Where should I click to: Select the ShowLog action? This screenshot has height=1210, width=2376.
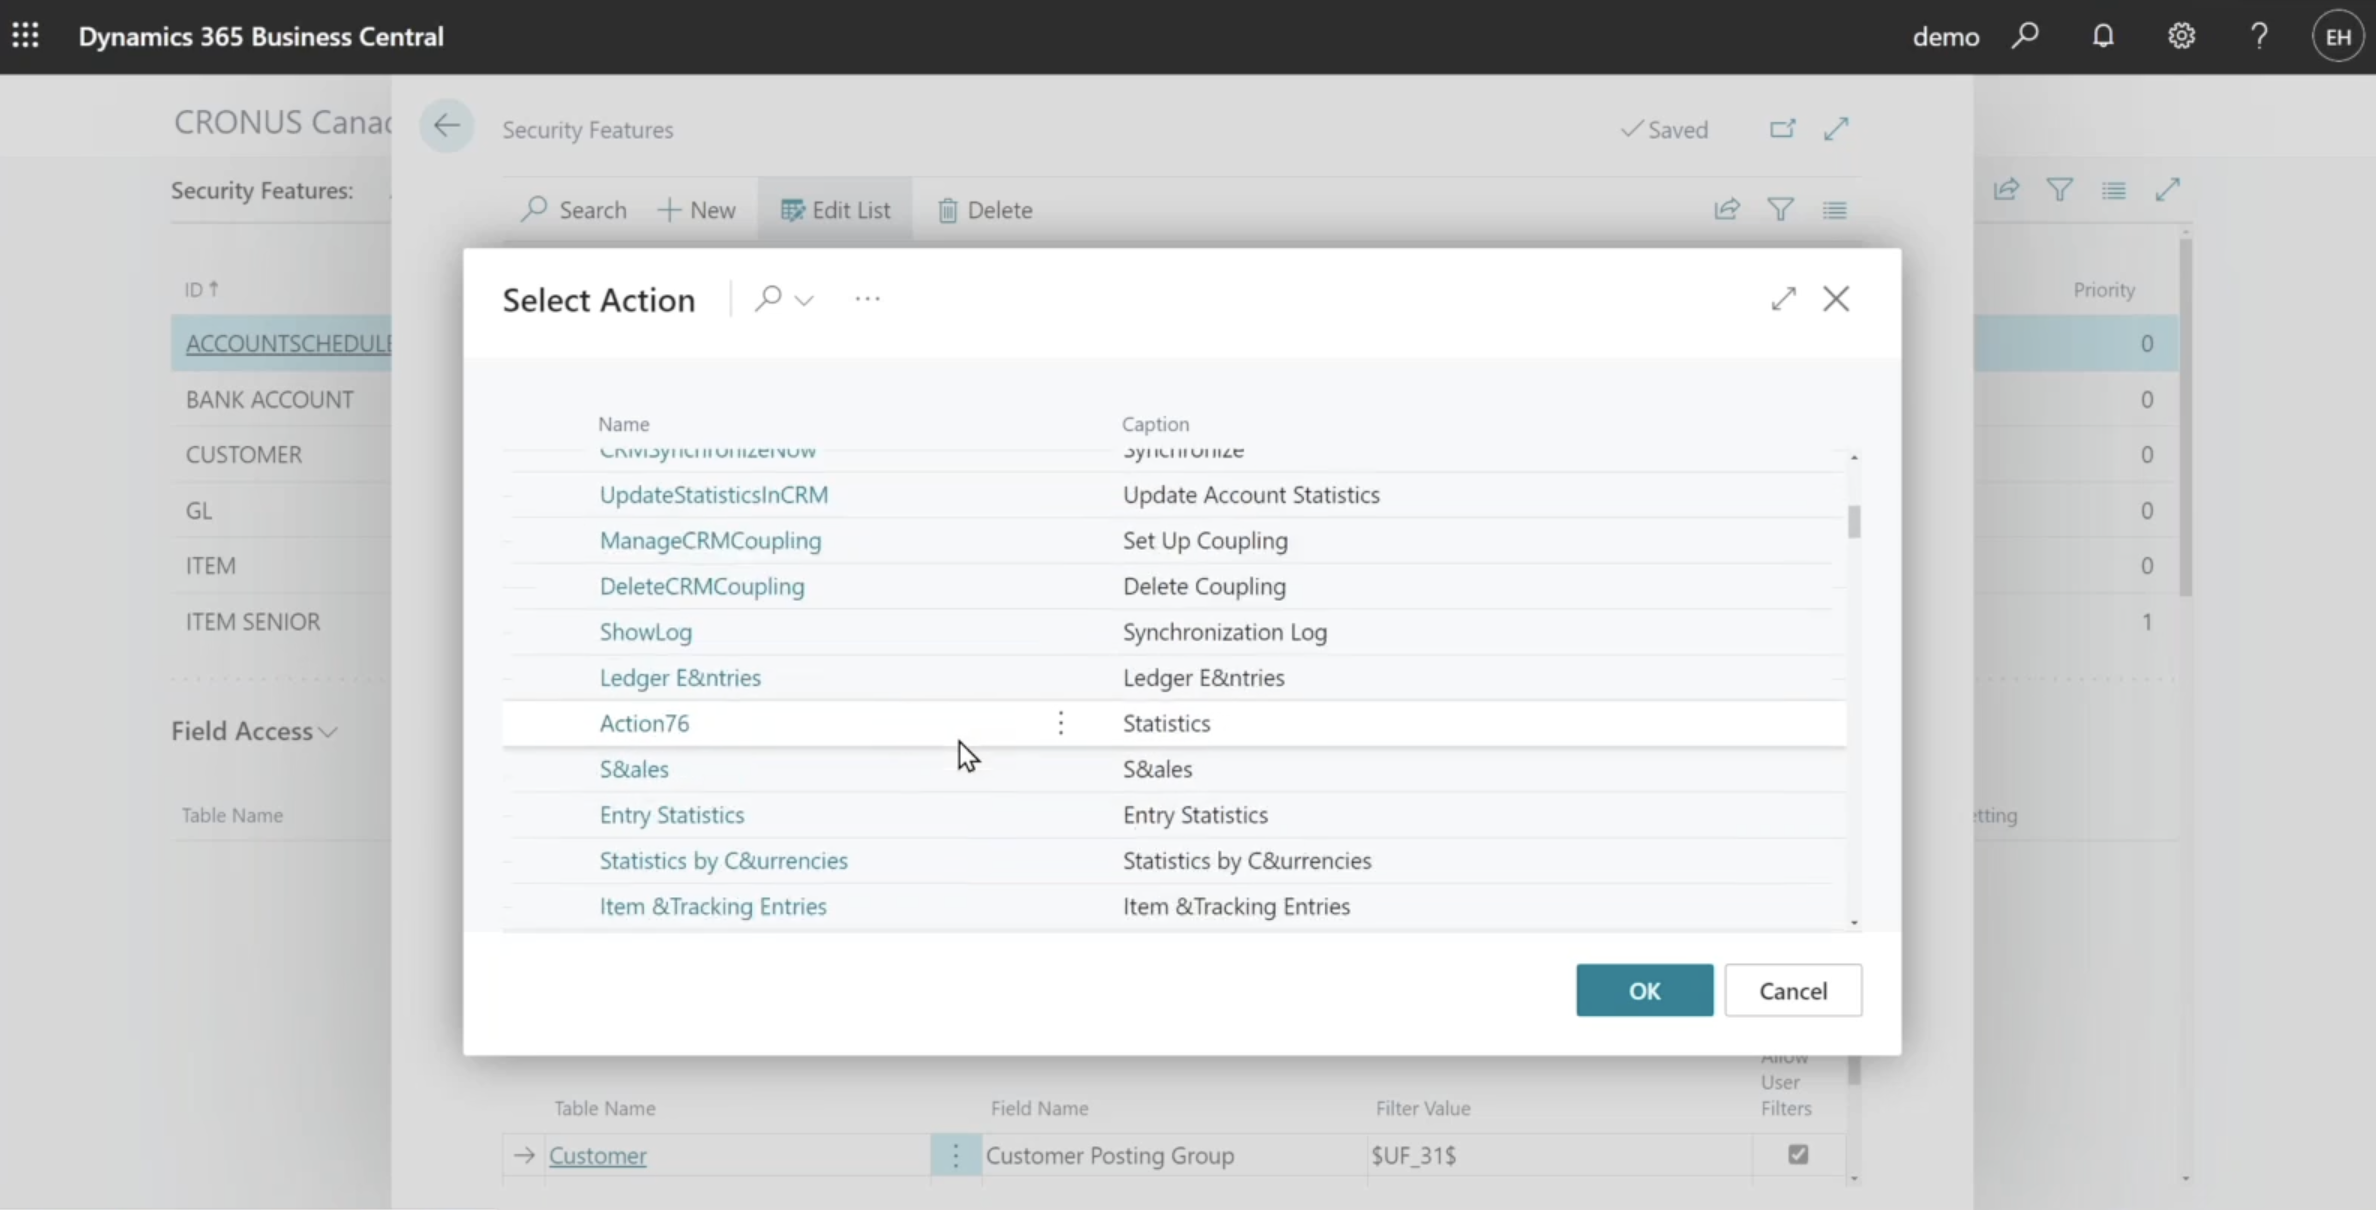point(646,632)
